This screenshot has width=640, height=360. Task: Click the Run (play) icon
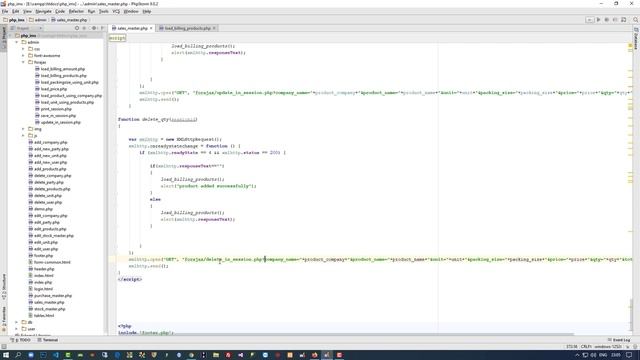point(598,20)
